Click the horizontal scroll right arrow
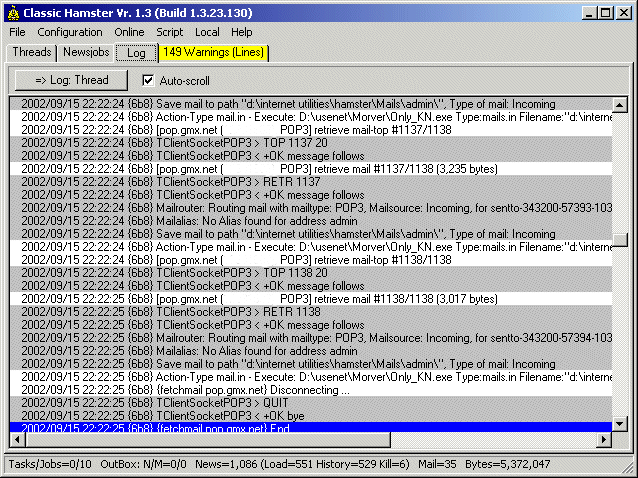638x478 pixels. tap(604, 441)
